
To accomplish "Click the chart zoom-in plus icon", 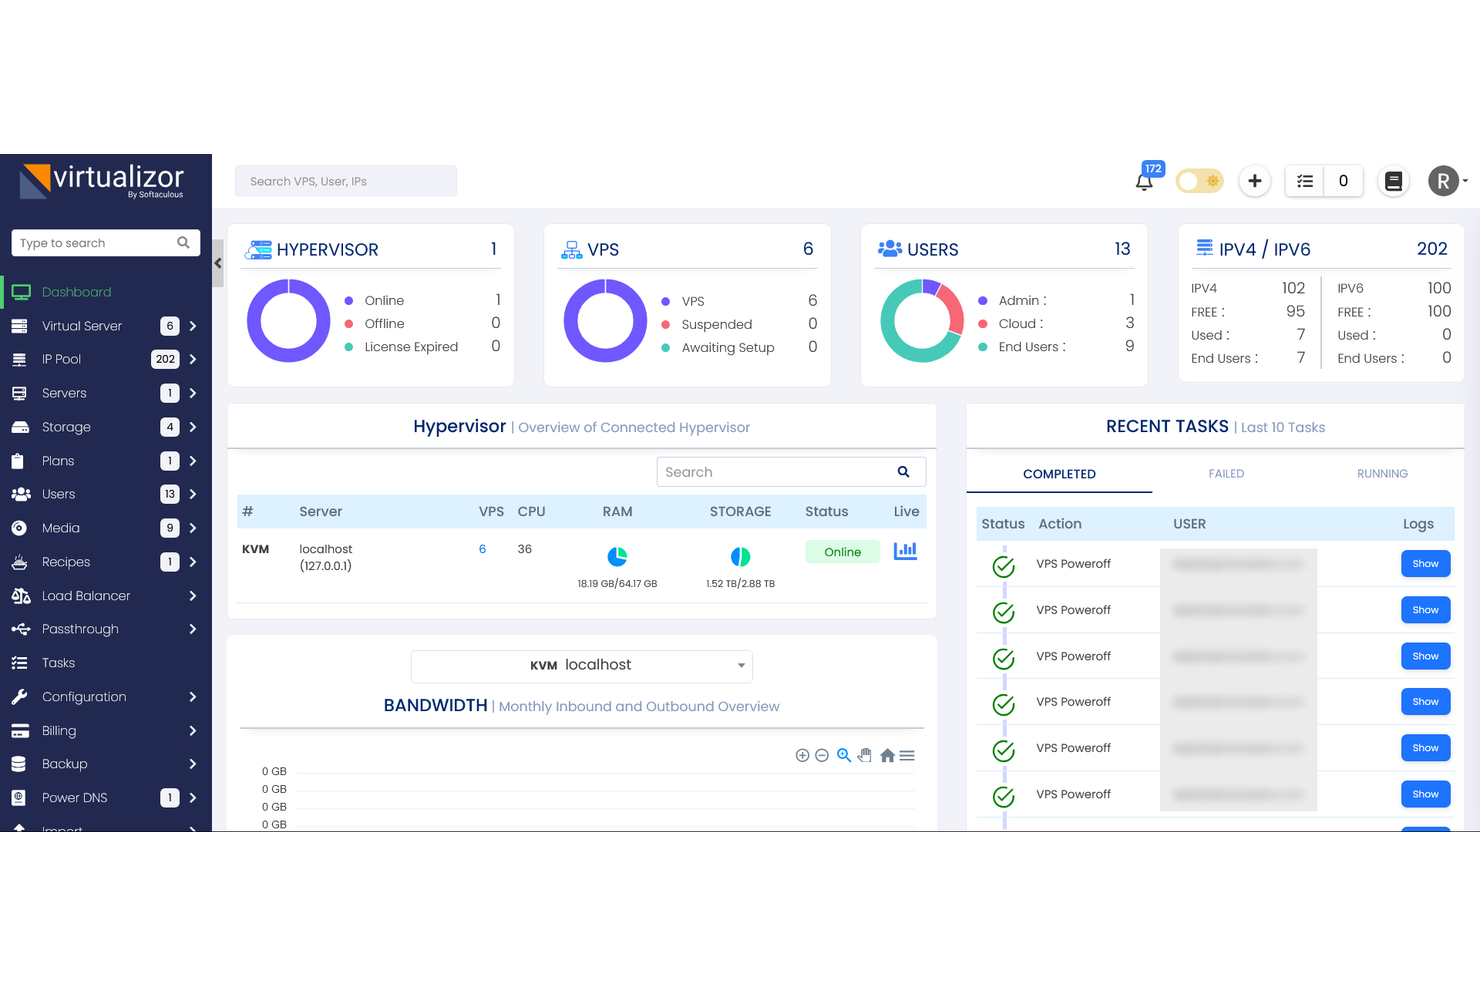I will tap(802, 756).
